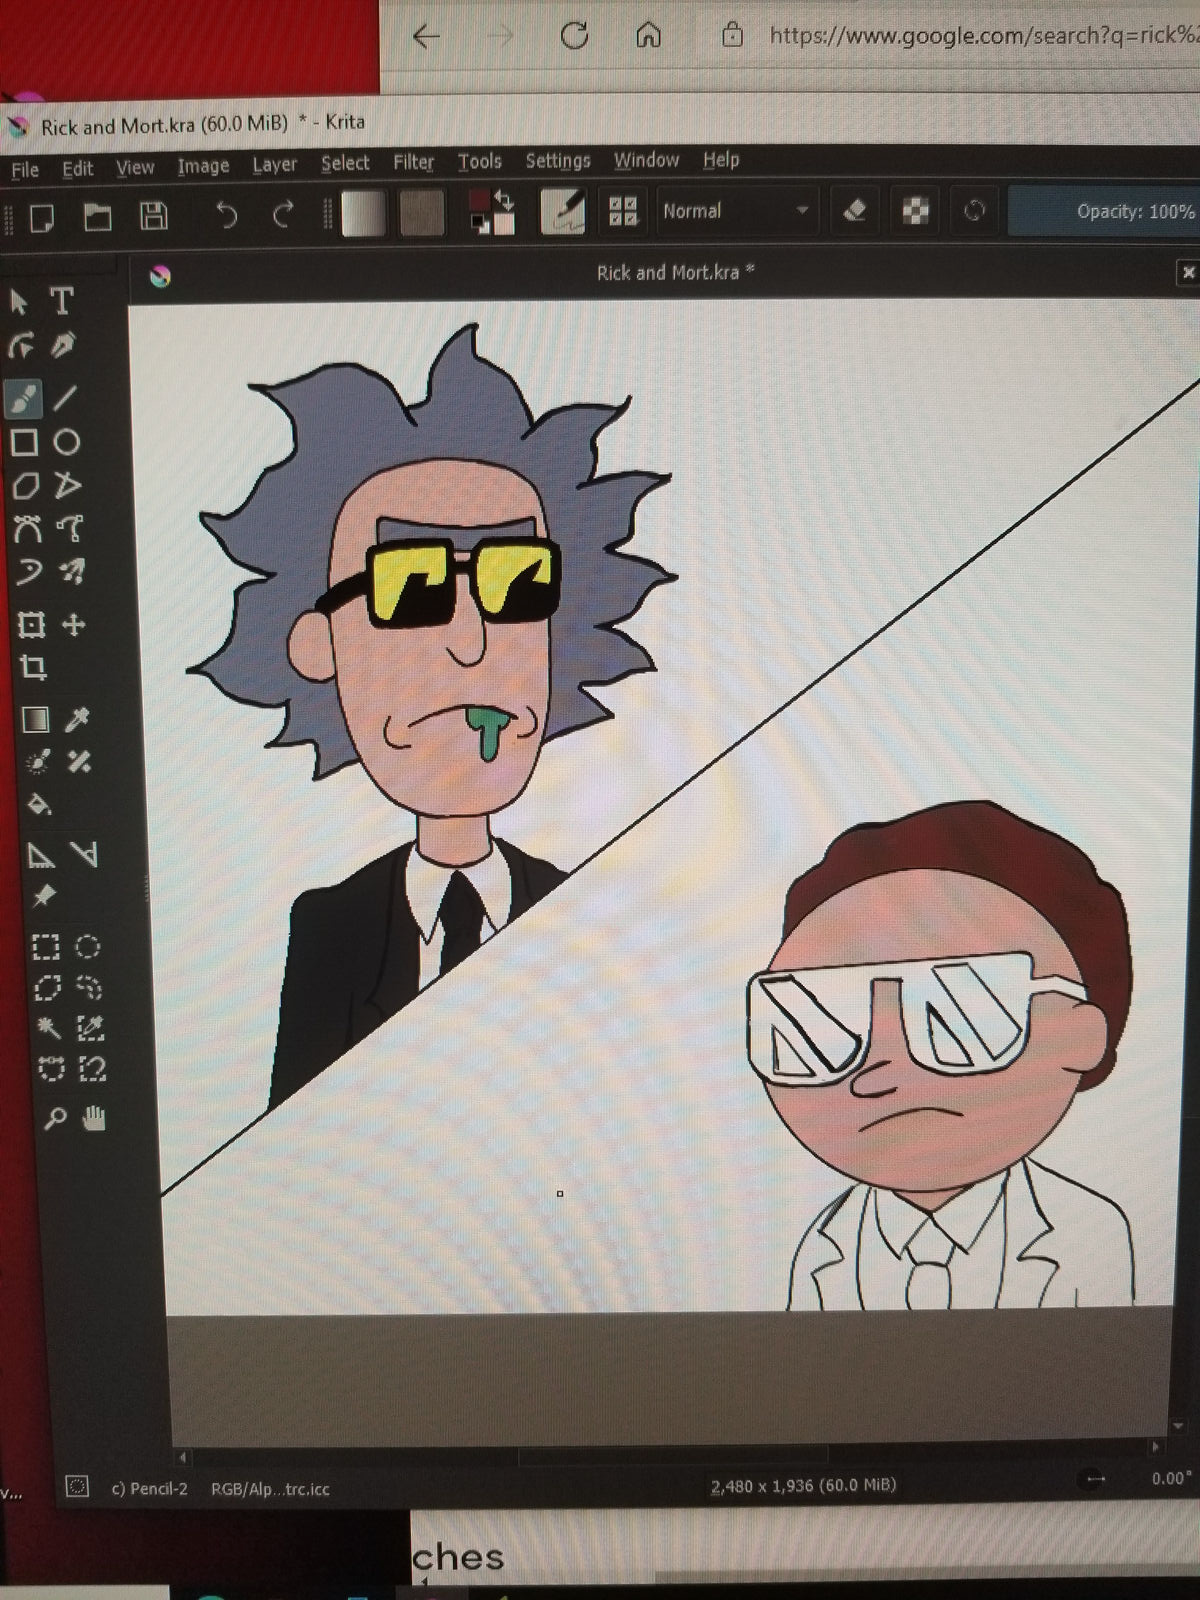The image size is (1200, 1600).
Task: Select the Dynamic Brush tool
Action: (x=27, y=573)
